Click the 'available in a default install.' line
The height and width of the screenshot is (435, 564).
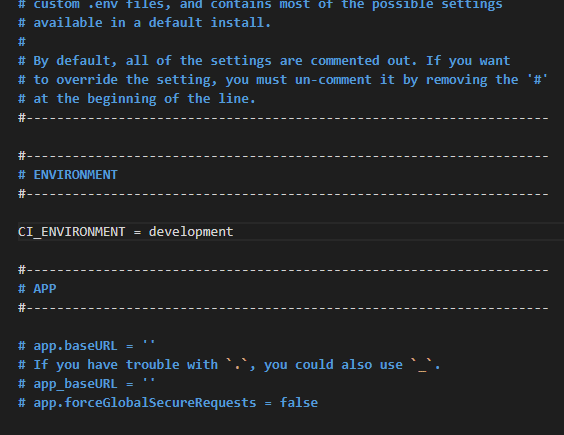click(x=144, y=23)
